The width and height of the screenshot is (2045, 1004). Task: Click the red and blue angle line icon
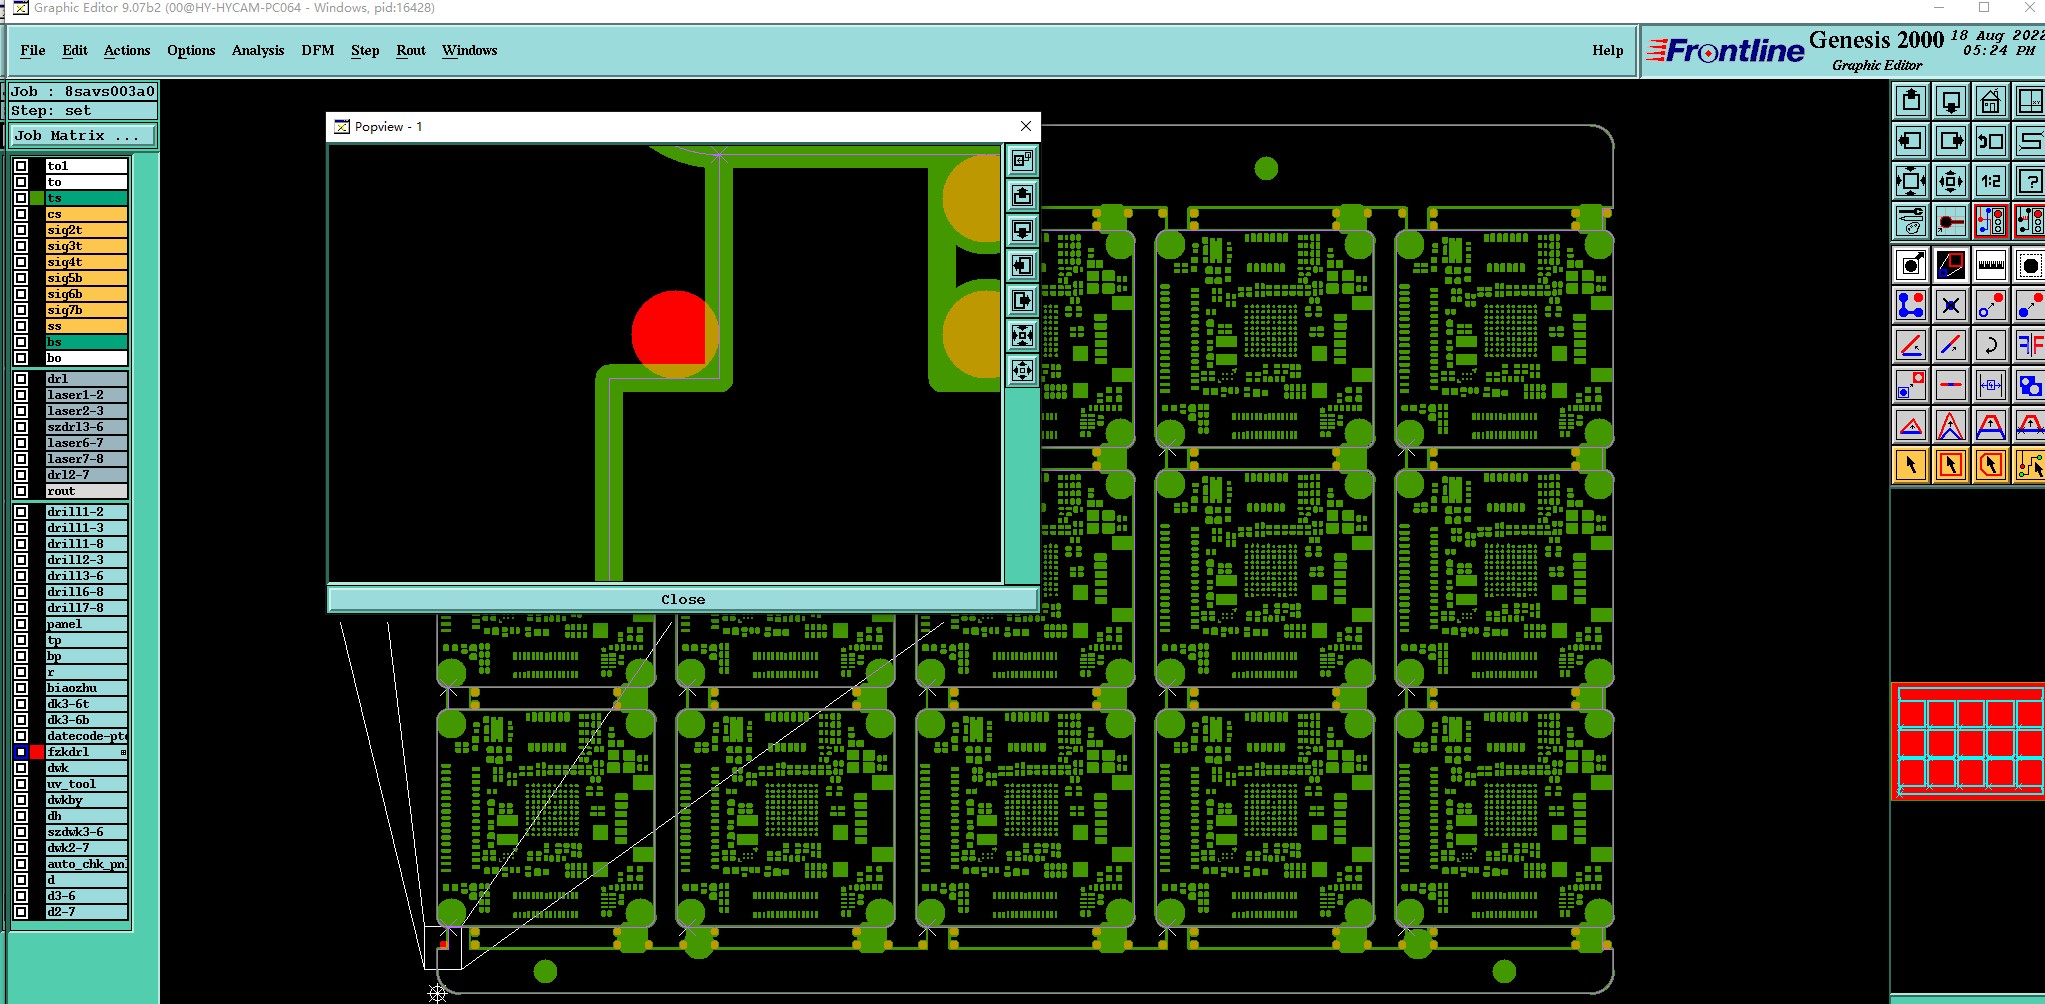click(1911, 345)
